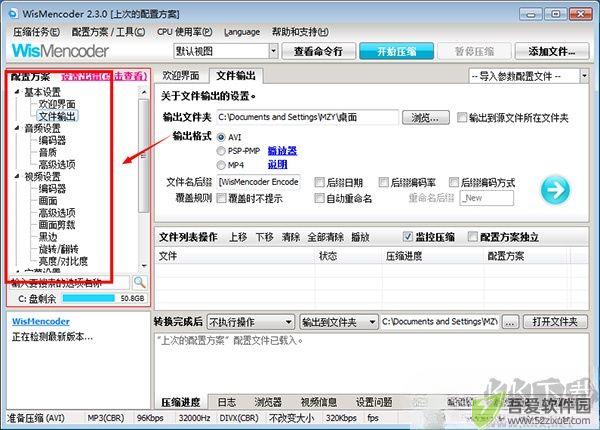The image size is (600, 430).
Task: Open 导入参数配置文件 dropdown
Action: coord(584,76)
